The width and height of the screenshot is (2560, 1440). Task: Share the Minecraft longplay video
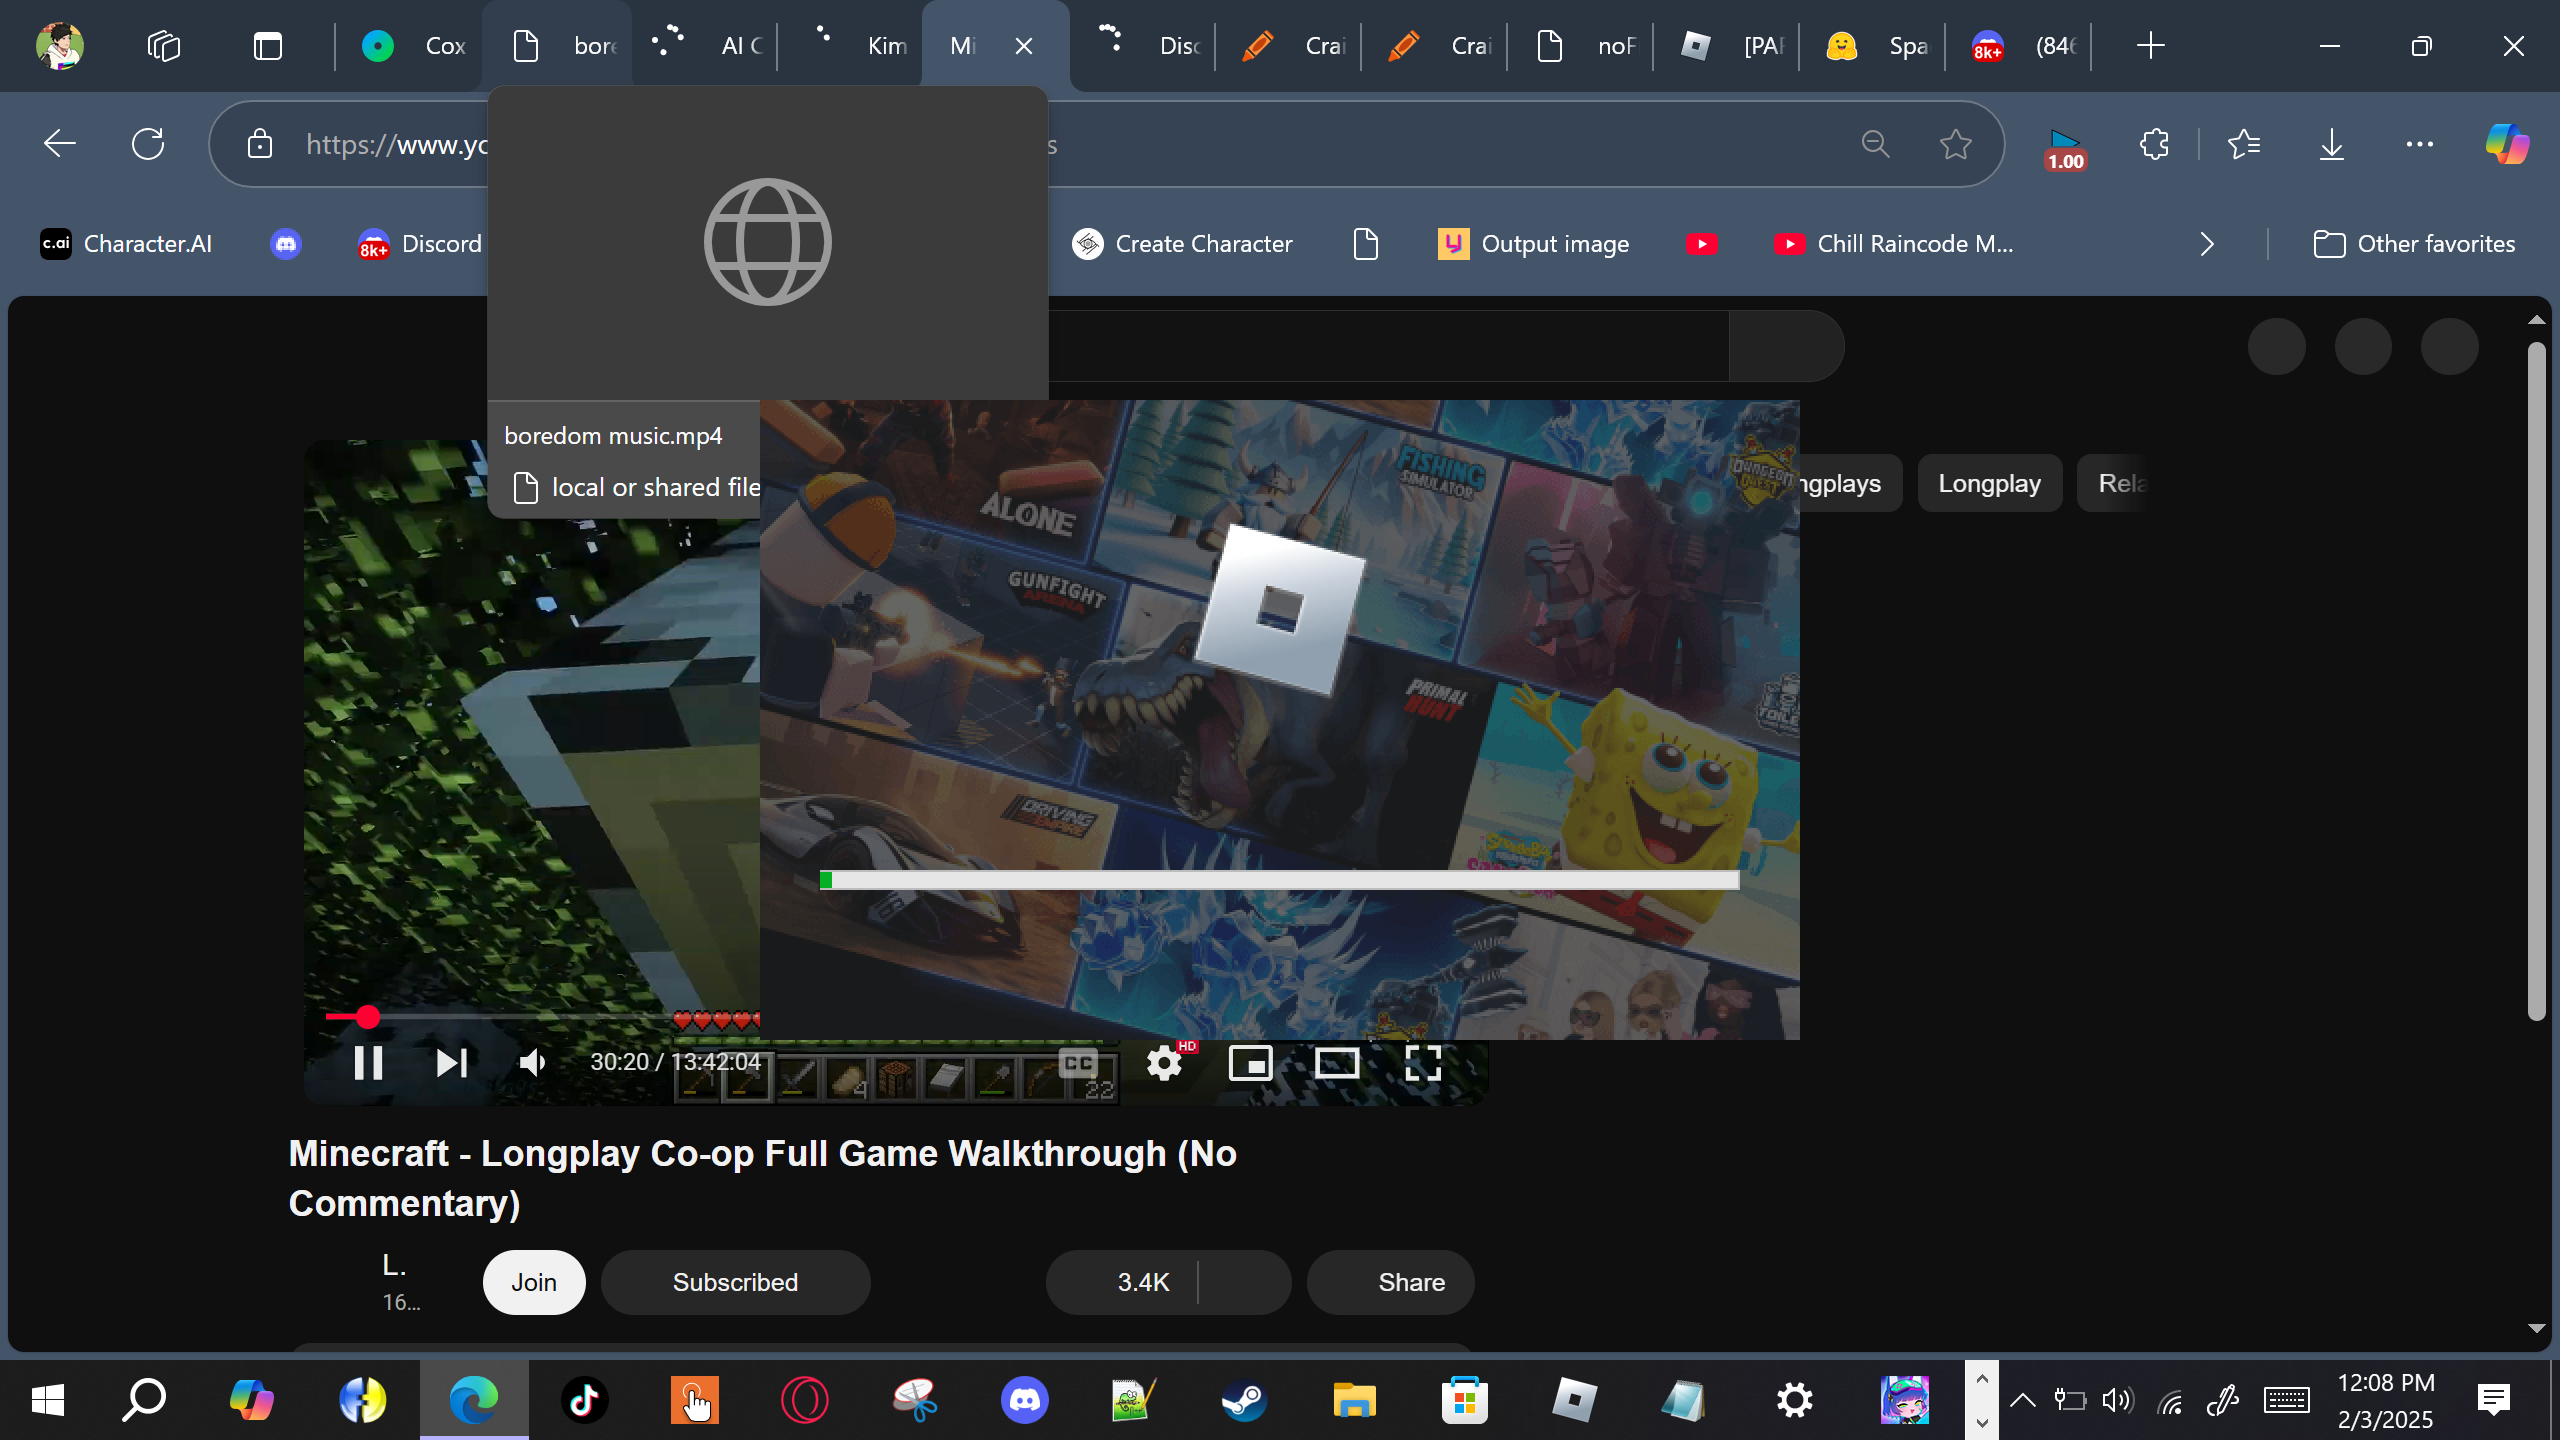click(x=1390, y=1282)
